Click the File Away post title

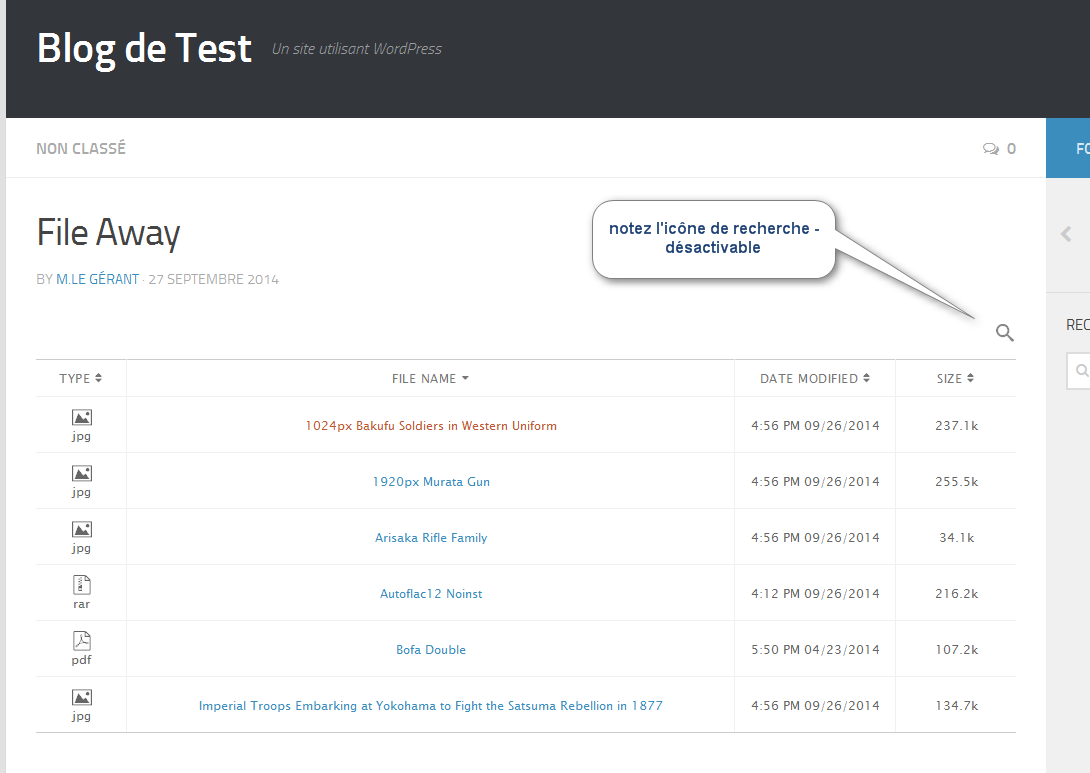coord(108,233)
